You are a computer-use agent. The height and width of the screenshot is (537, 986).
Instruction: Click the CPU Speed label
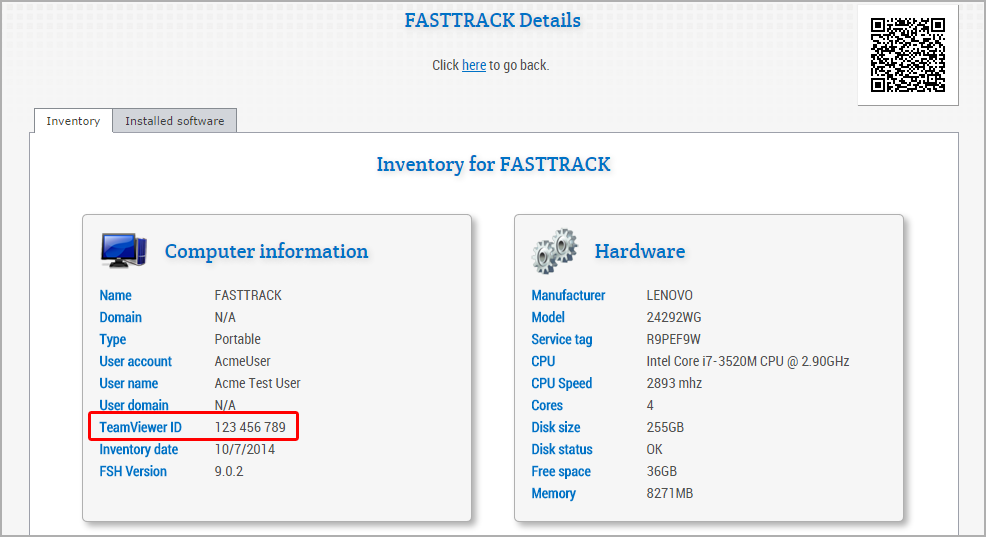[x=562, y=384]
